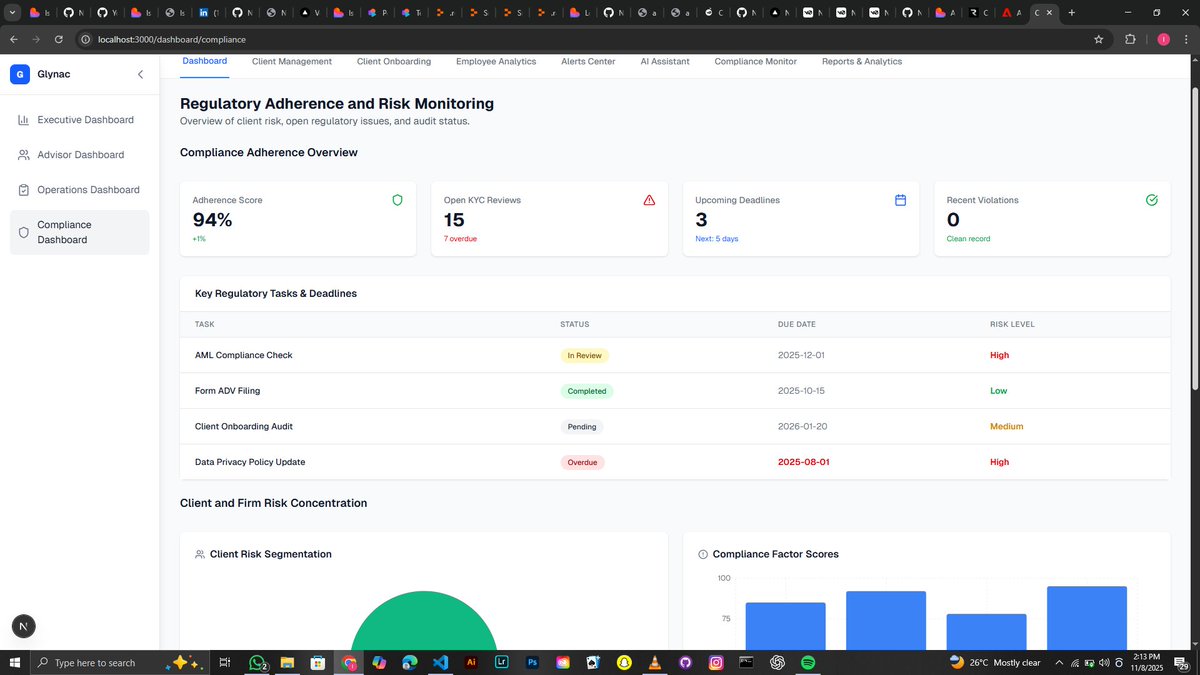Open the Executive Dashboard page
The width and height of the screenshot is (1200, 675).
[80, 120]
